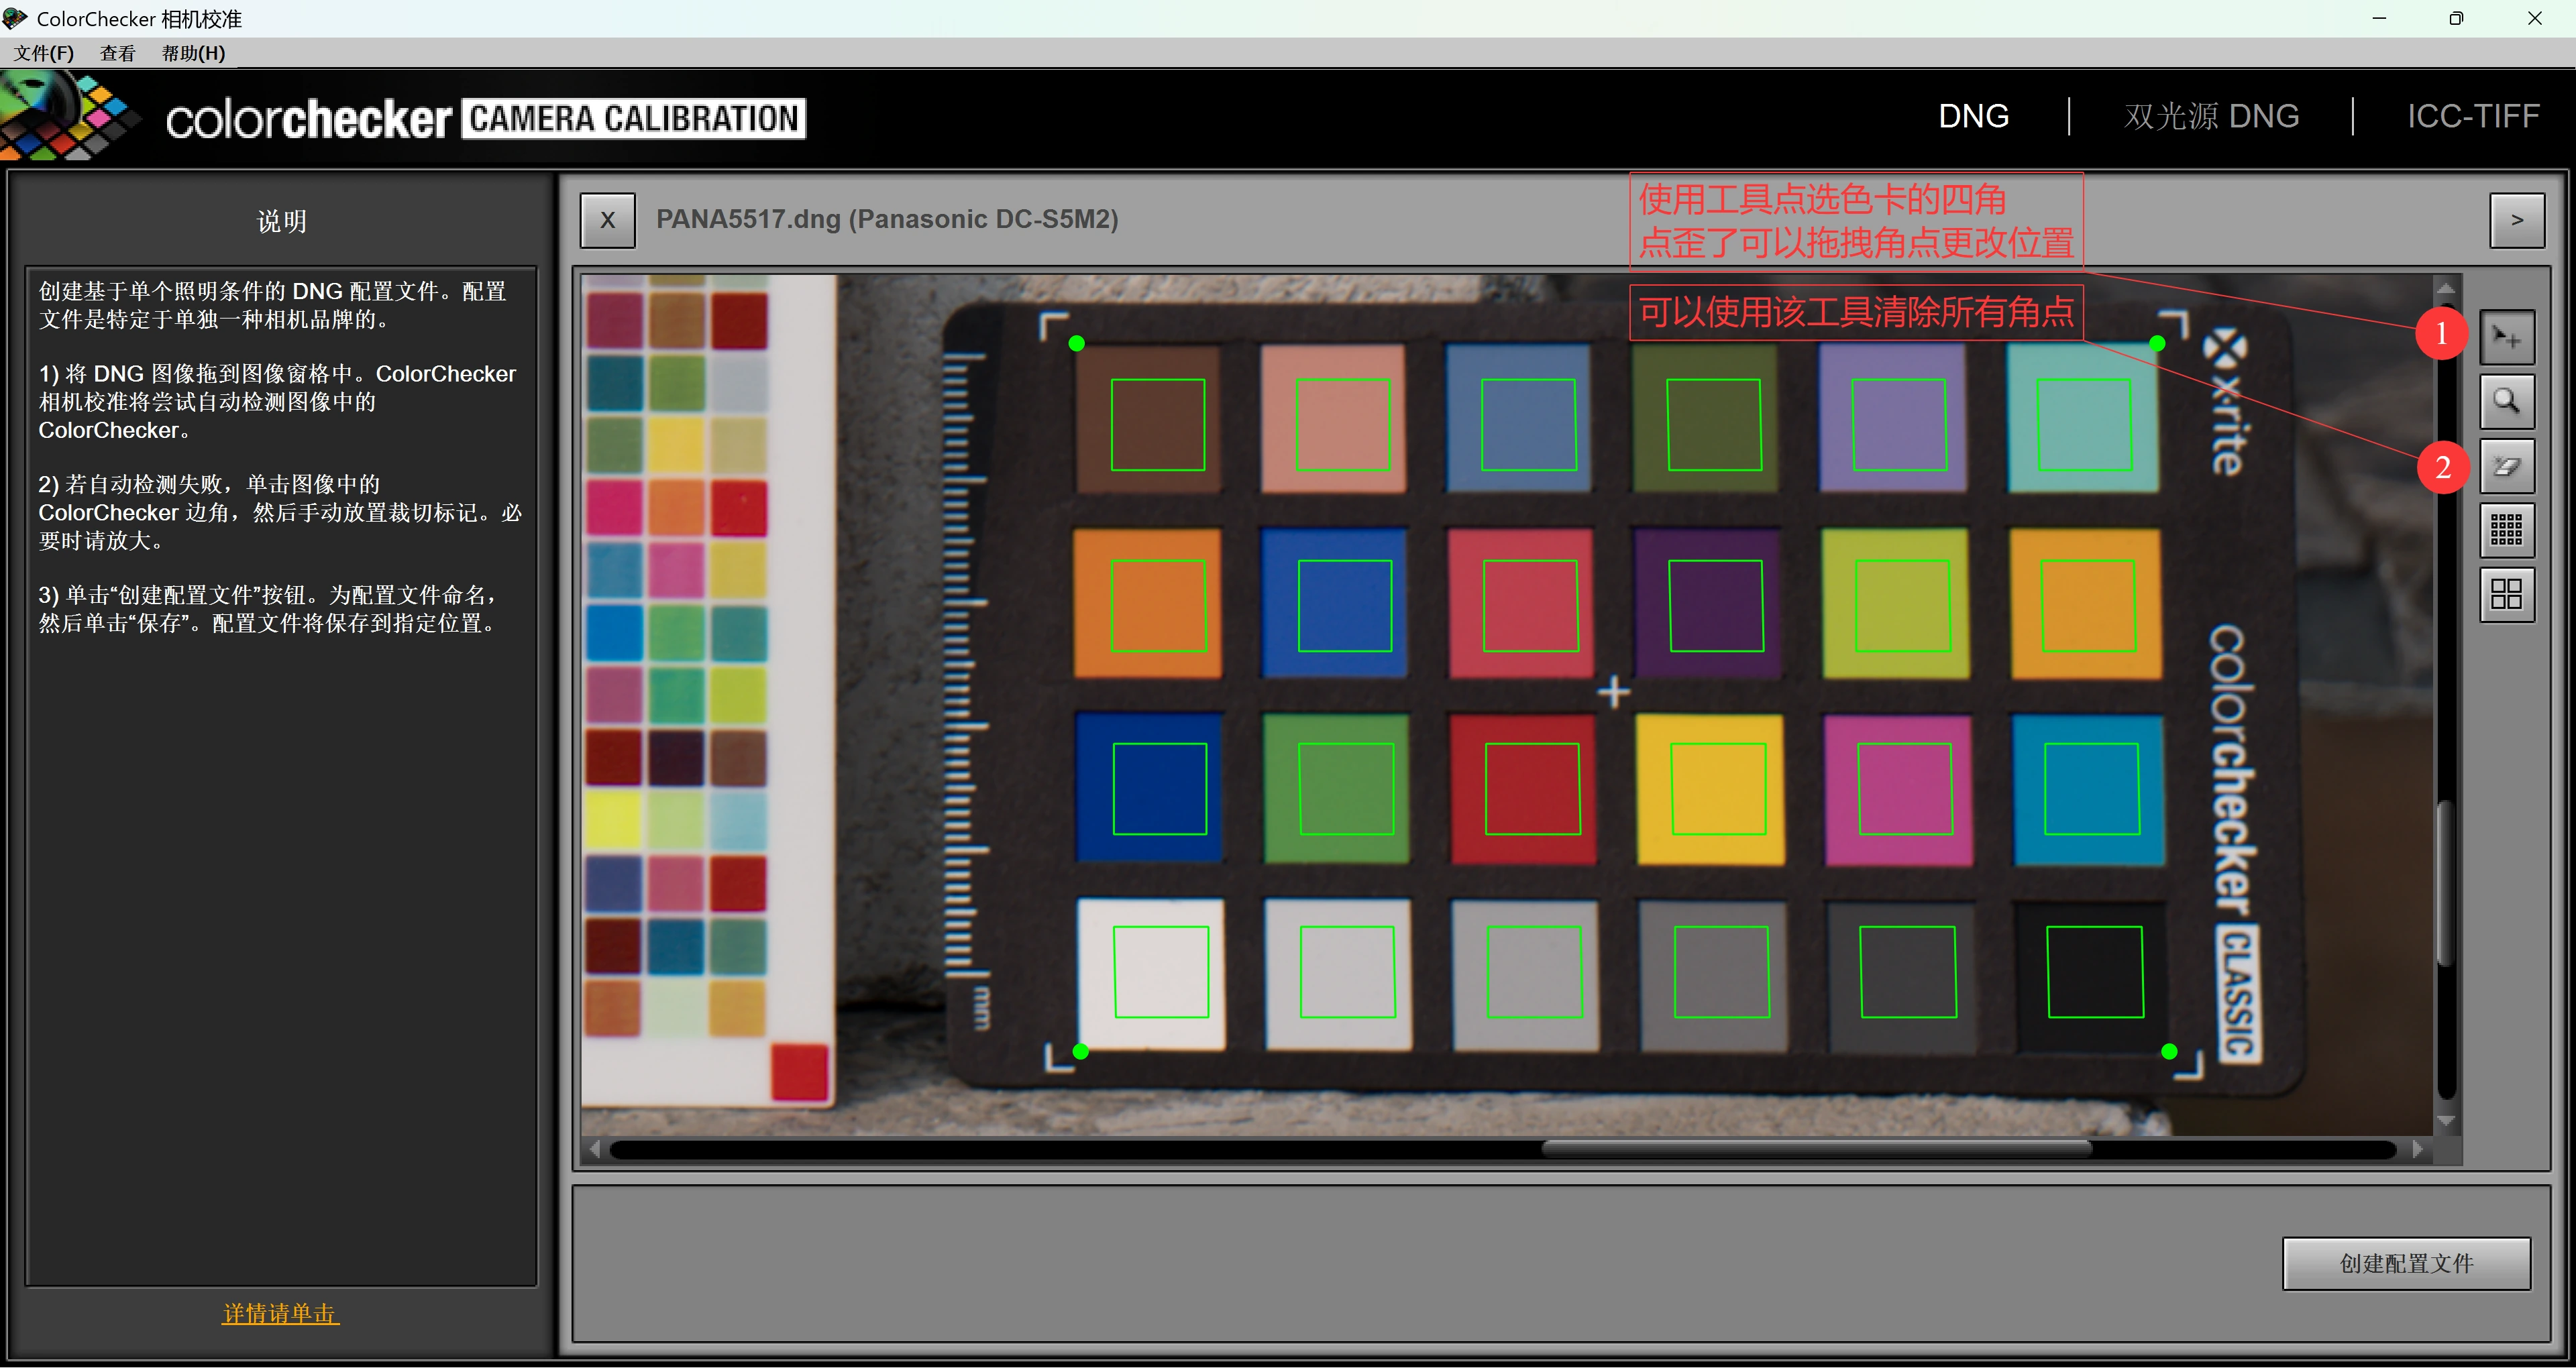Switch to the DNG mode tab
The width and height of the screenshot is (2576, 1368).
(x=1973, y=116)
